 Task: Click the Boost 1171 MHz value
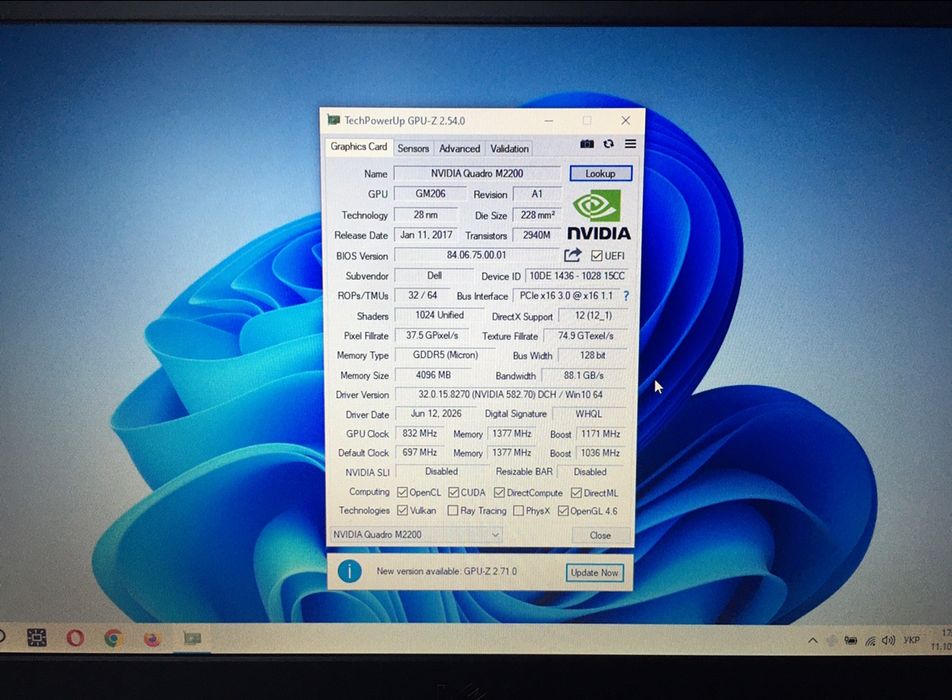coord(600,433)
